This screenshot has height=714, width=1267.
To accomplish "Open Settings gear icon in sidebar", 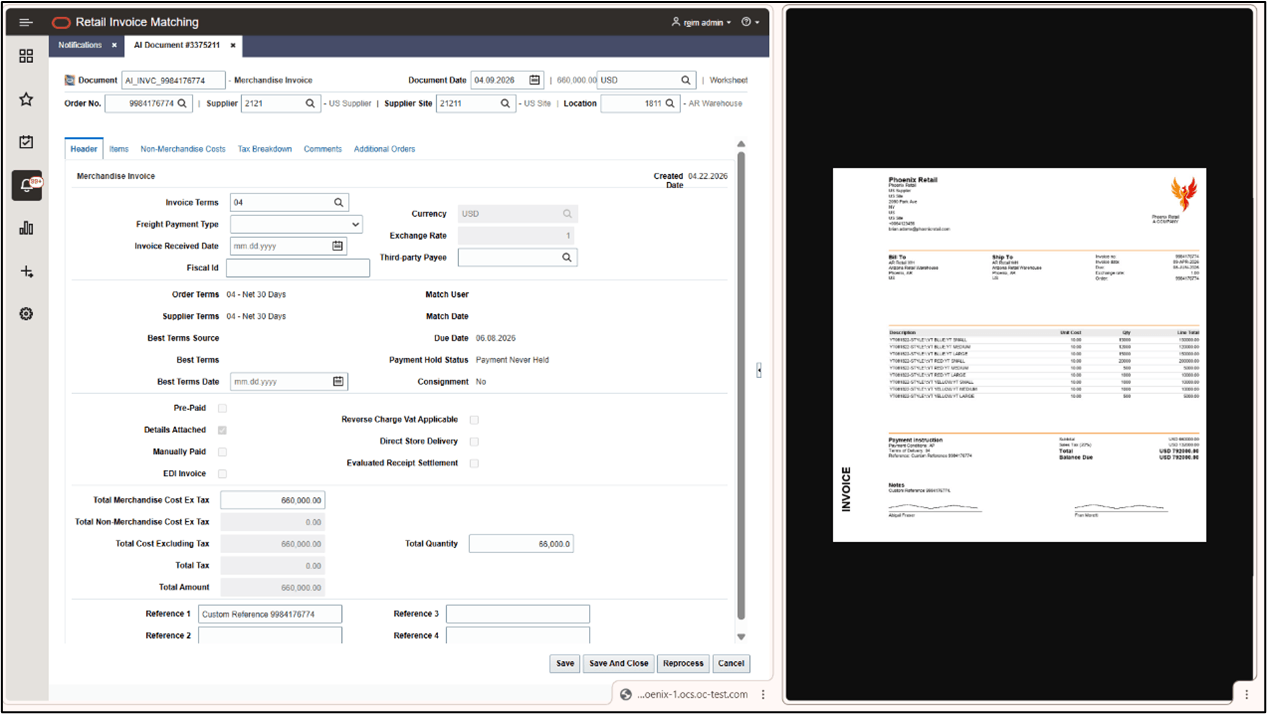I will pyautogui.click(x=26, y=314).
